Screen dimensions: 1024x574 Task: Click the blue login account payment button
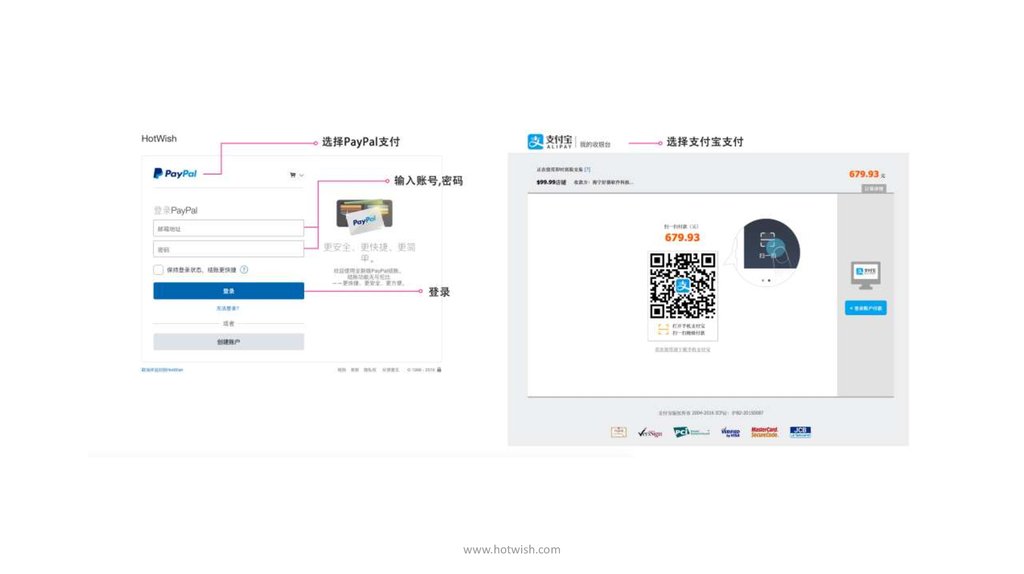click(865, 308)
